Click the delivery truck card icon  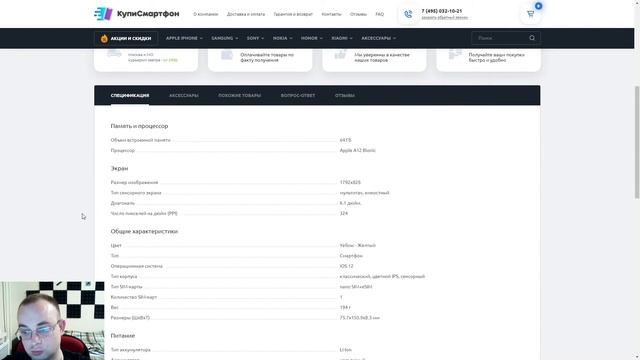(x=114, y=53)
